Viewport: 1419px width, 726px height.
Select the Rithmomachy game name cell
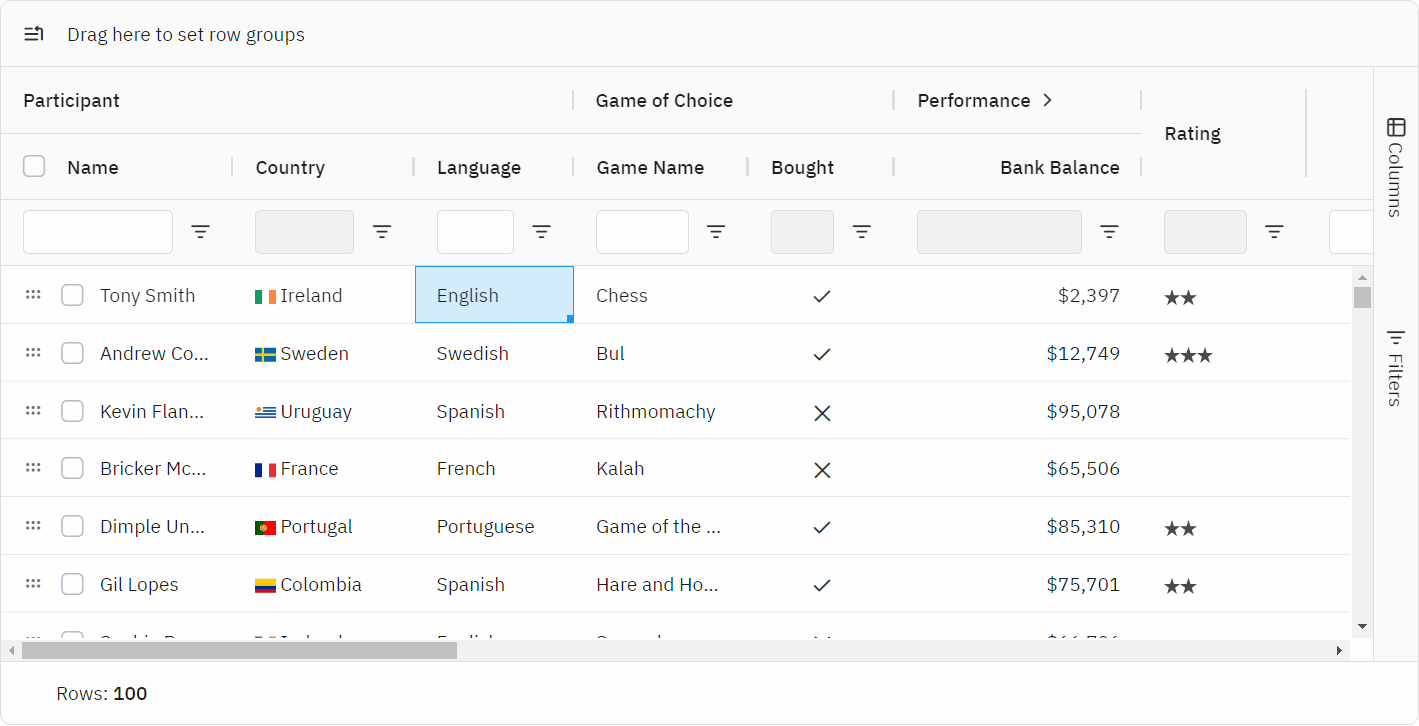coord(656,412)
